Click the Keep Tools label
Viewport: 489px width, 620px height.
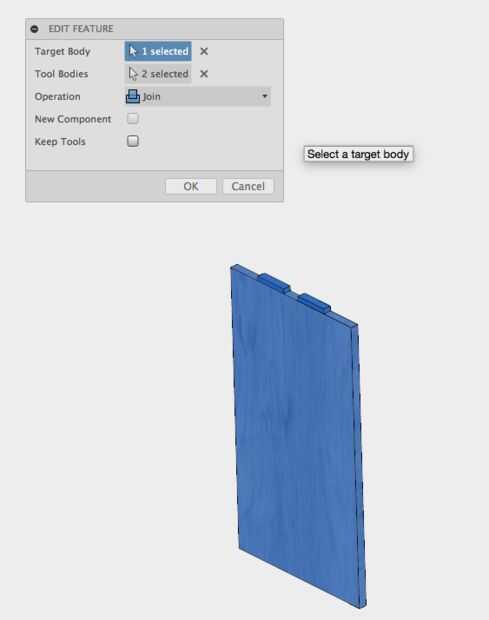coord(60,142)
